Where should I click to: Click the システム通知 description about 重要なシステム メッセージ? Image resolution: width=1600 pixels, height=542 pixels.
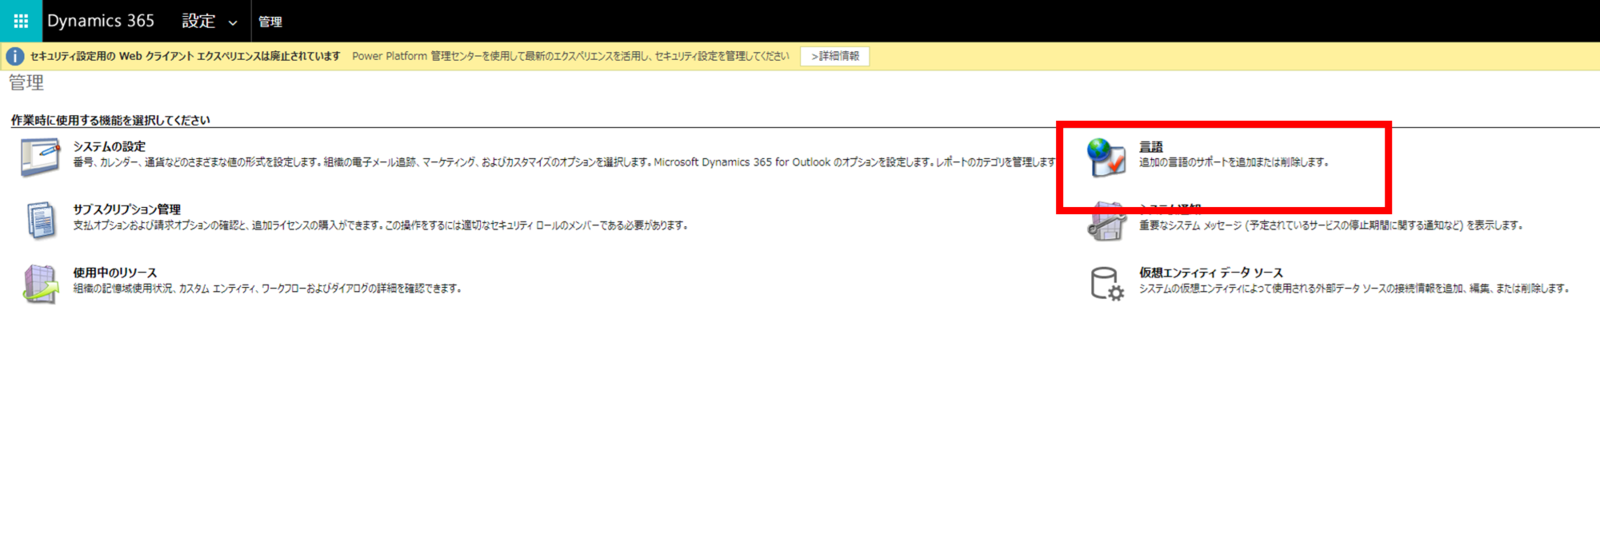pos(1331,225)
